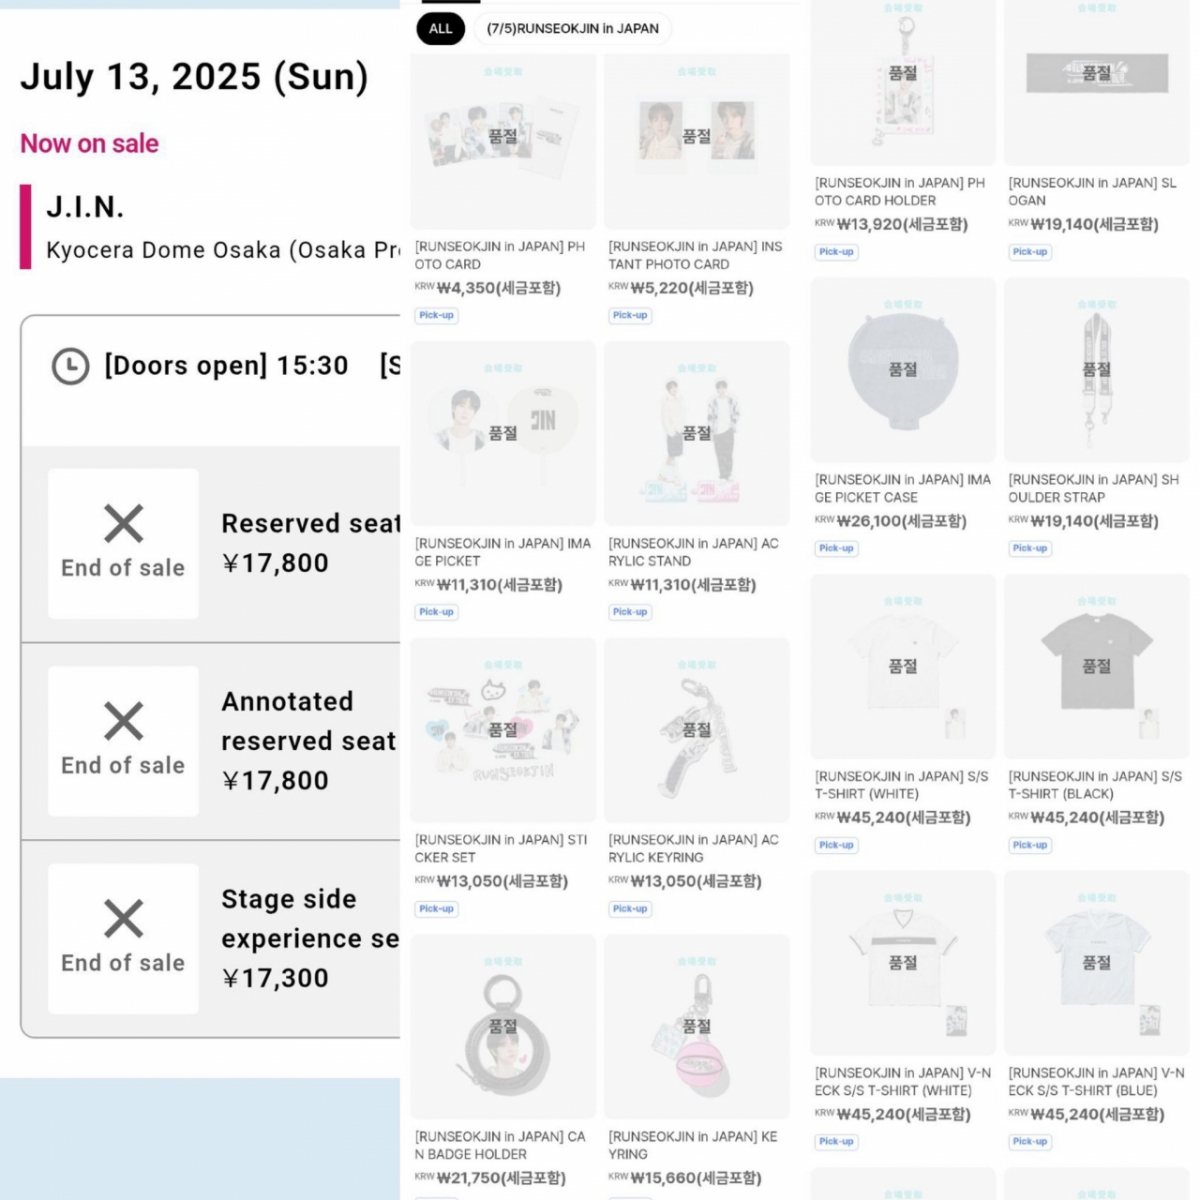
Task: Click the PHOTO CARD HOLDER title link
Action: [x=899, y=192]
